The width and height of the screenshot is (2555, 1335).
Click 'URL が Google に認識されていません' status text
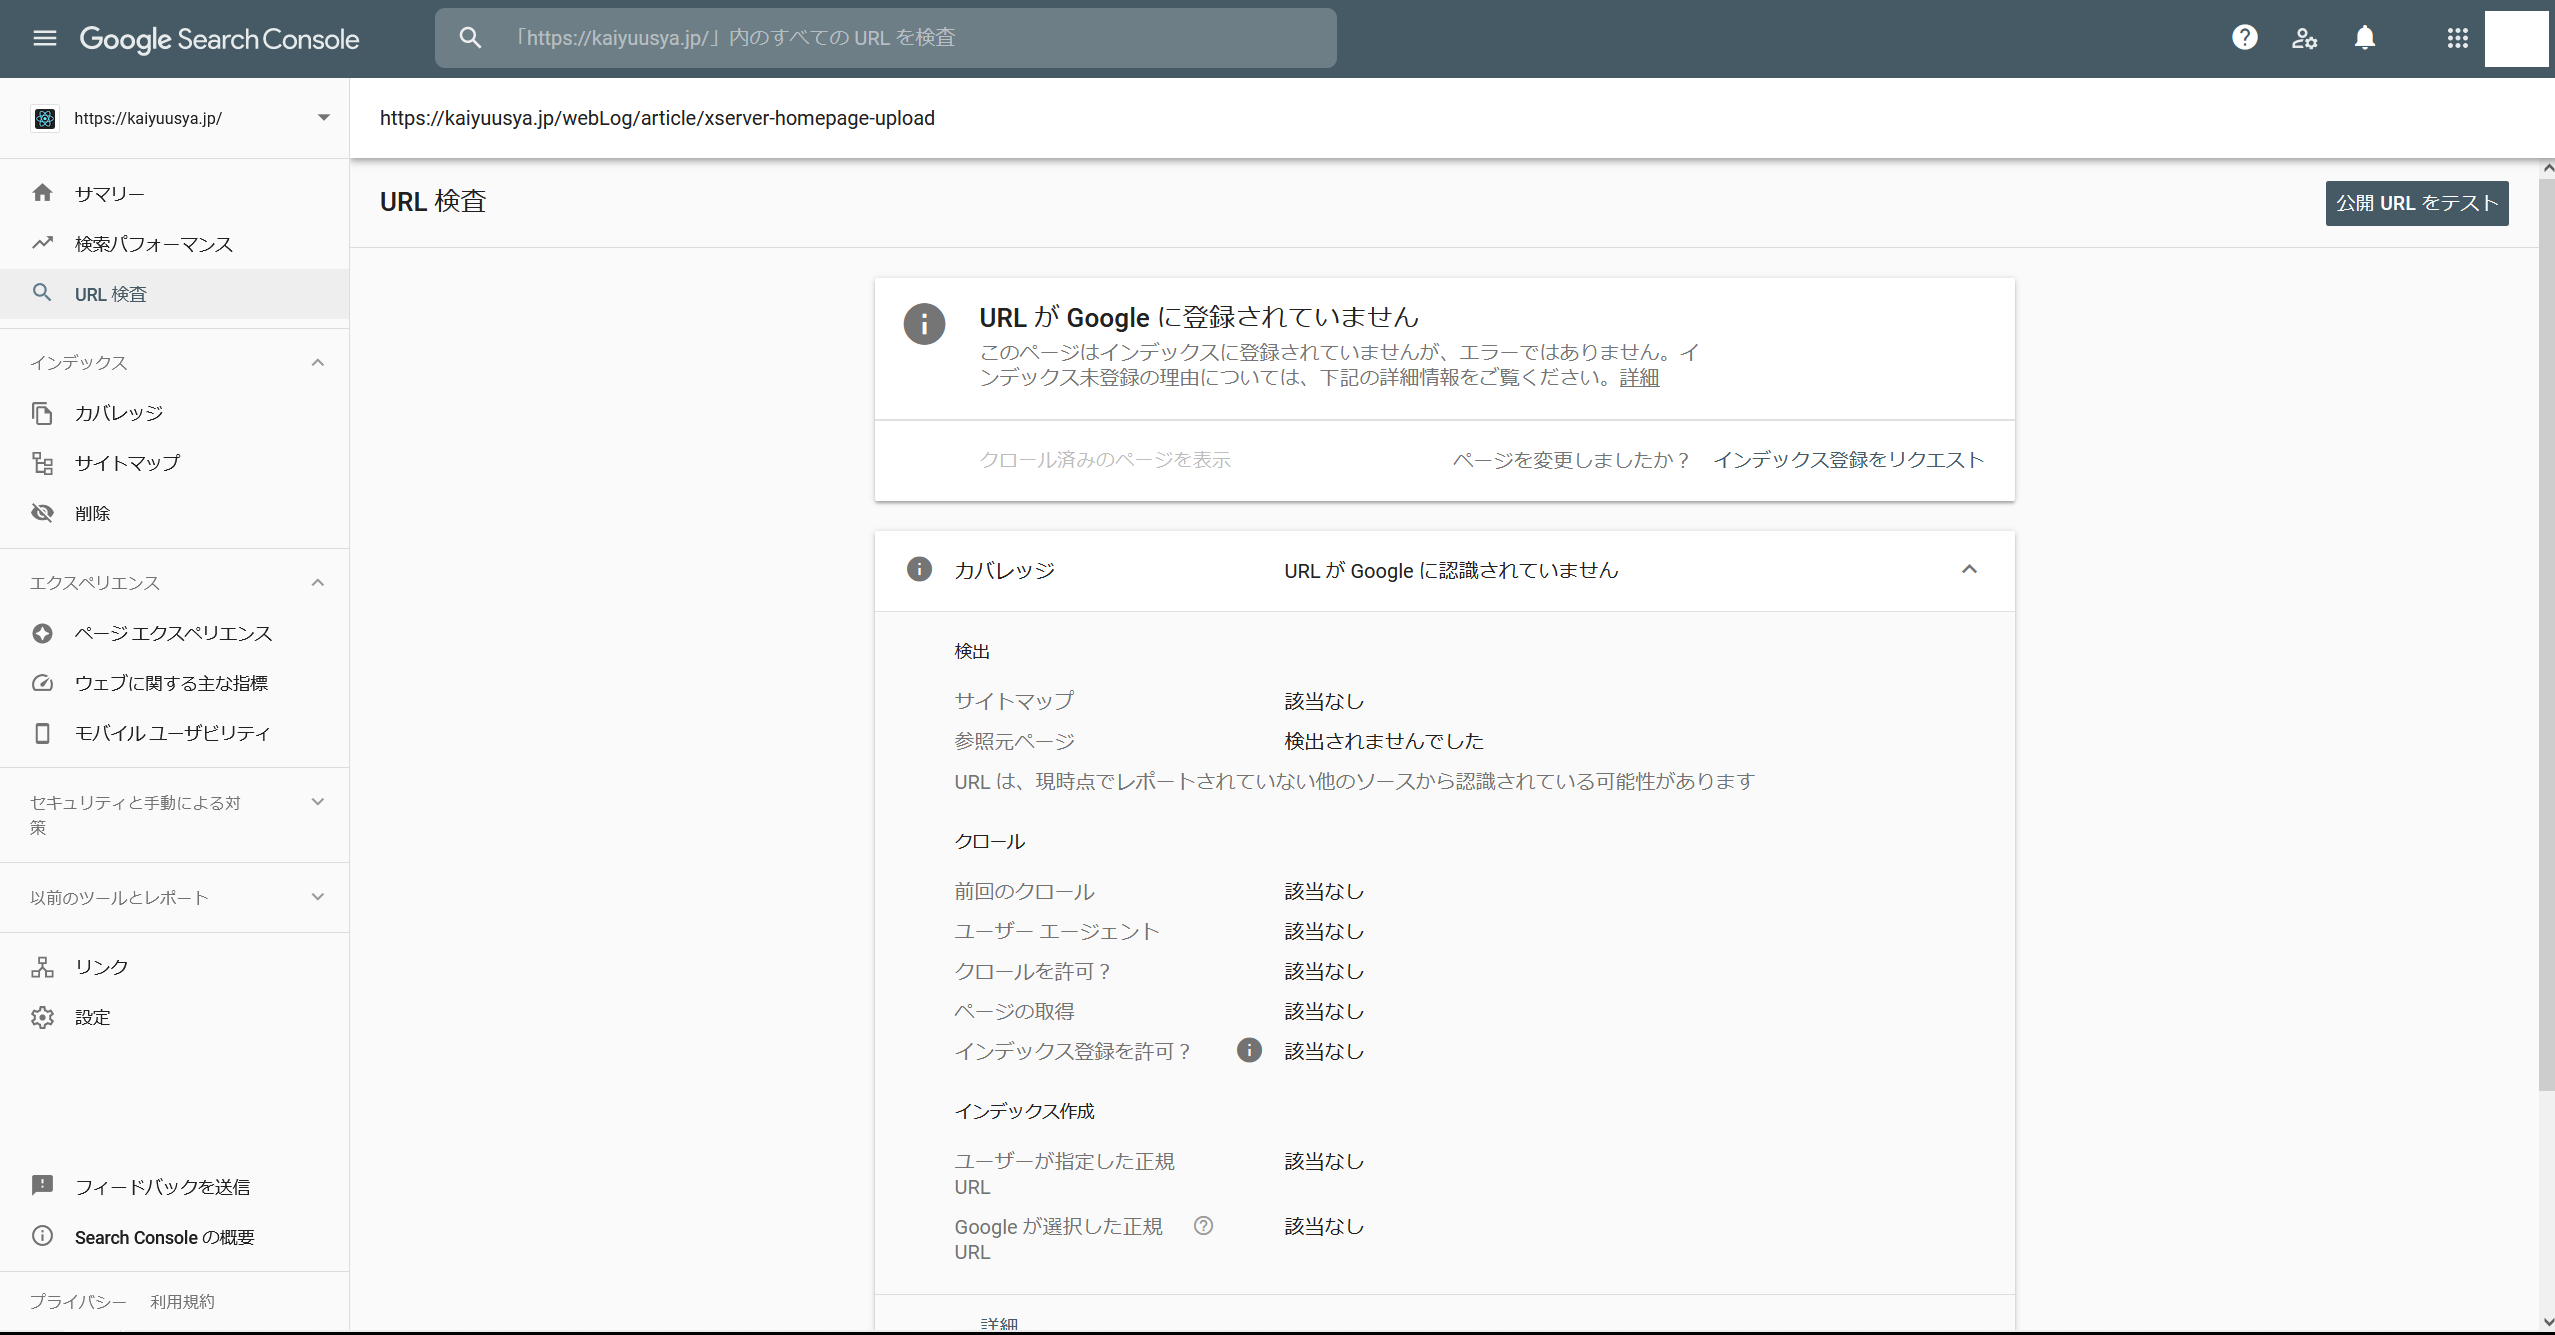(1451, 570)
